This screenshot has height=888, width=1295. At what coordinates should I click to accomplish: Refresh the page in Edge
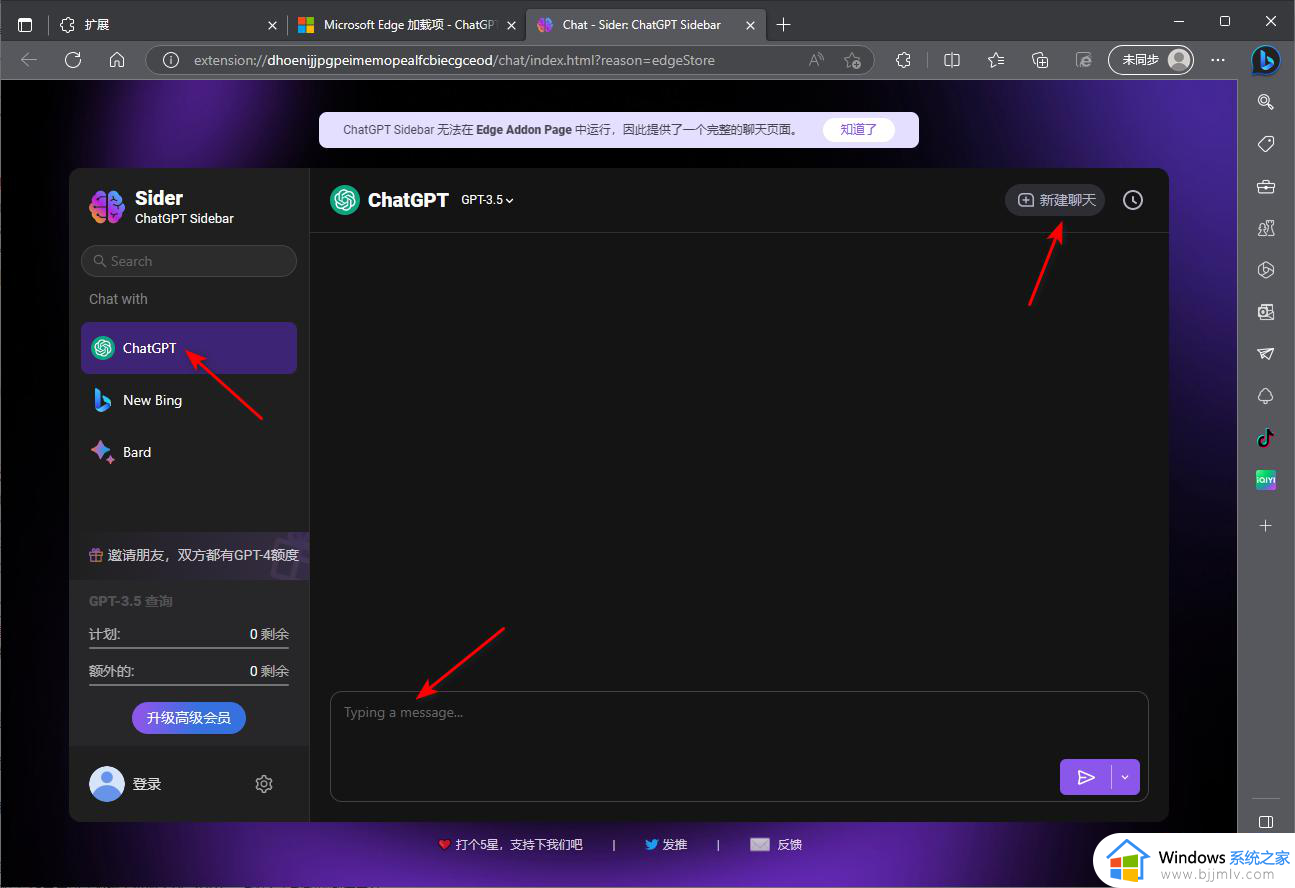[73, 60]
